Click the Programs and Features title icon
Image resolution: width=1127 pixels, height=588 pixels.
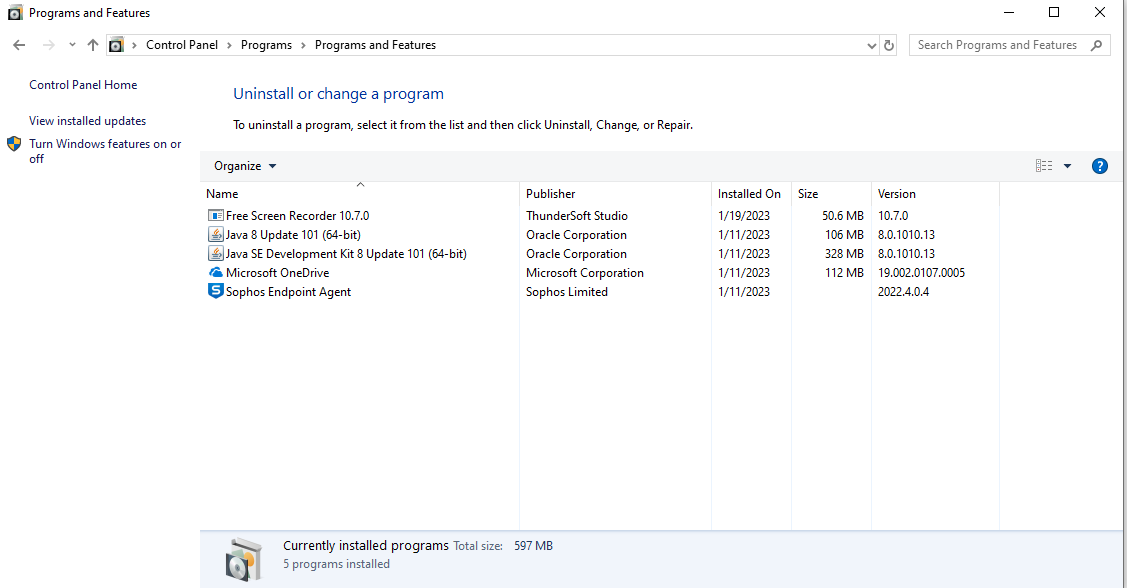(14, 12)
